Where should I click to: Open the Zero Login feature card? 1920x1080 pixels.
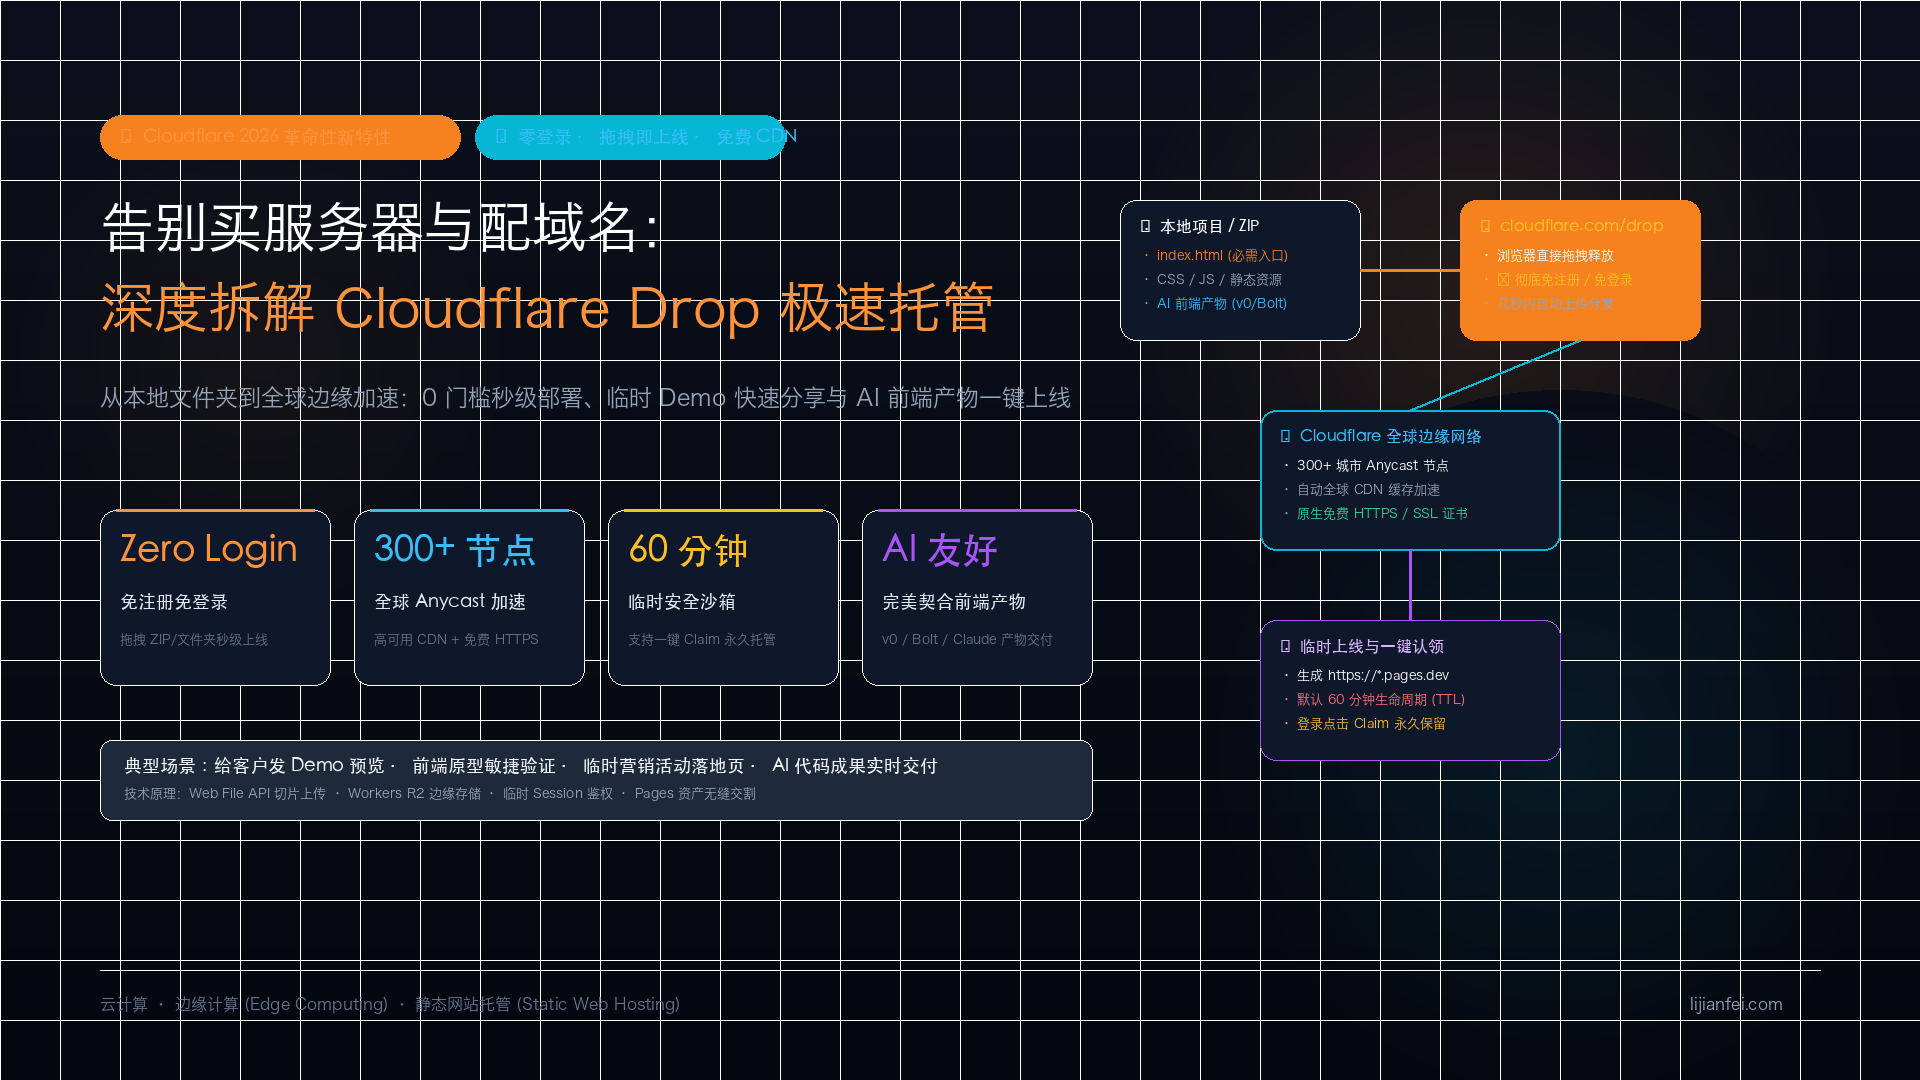215,598
